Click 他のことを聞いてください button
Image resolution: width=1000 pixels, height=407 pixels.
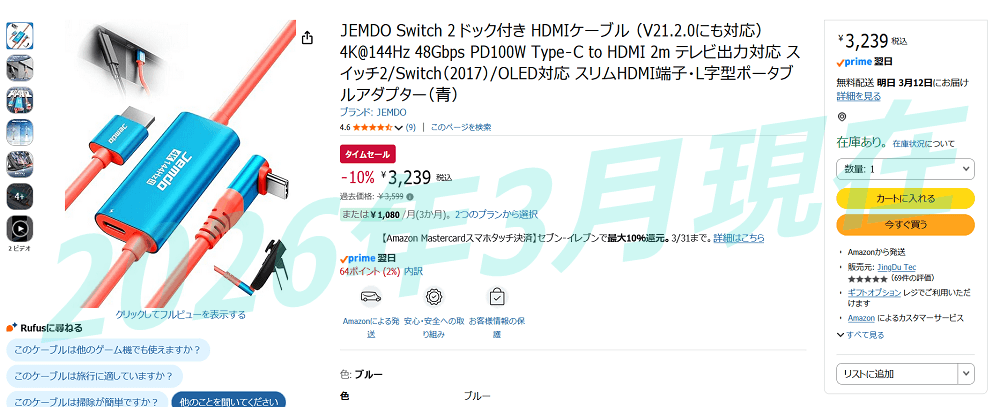(x=228, y=401)
